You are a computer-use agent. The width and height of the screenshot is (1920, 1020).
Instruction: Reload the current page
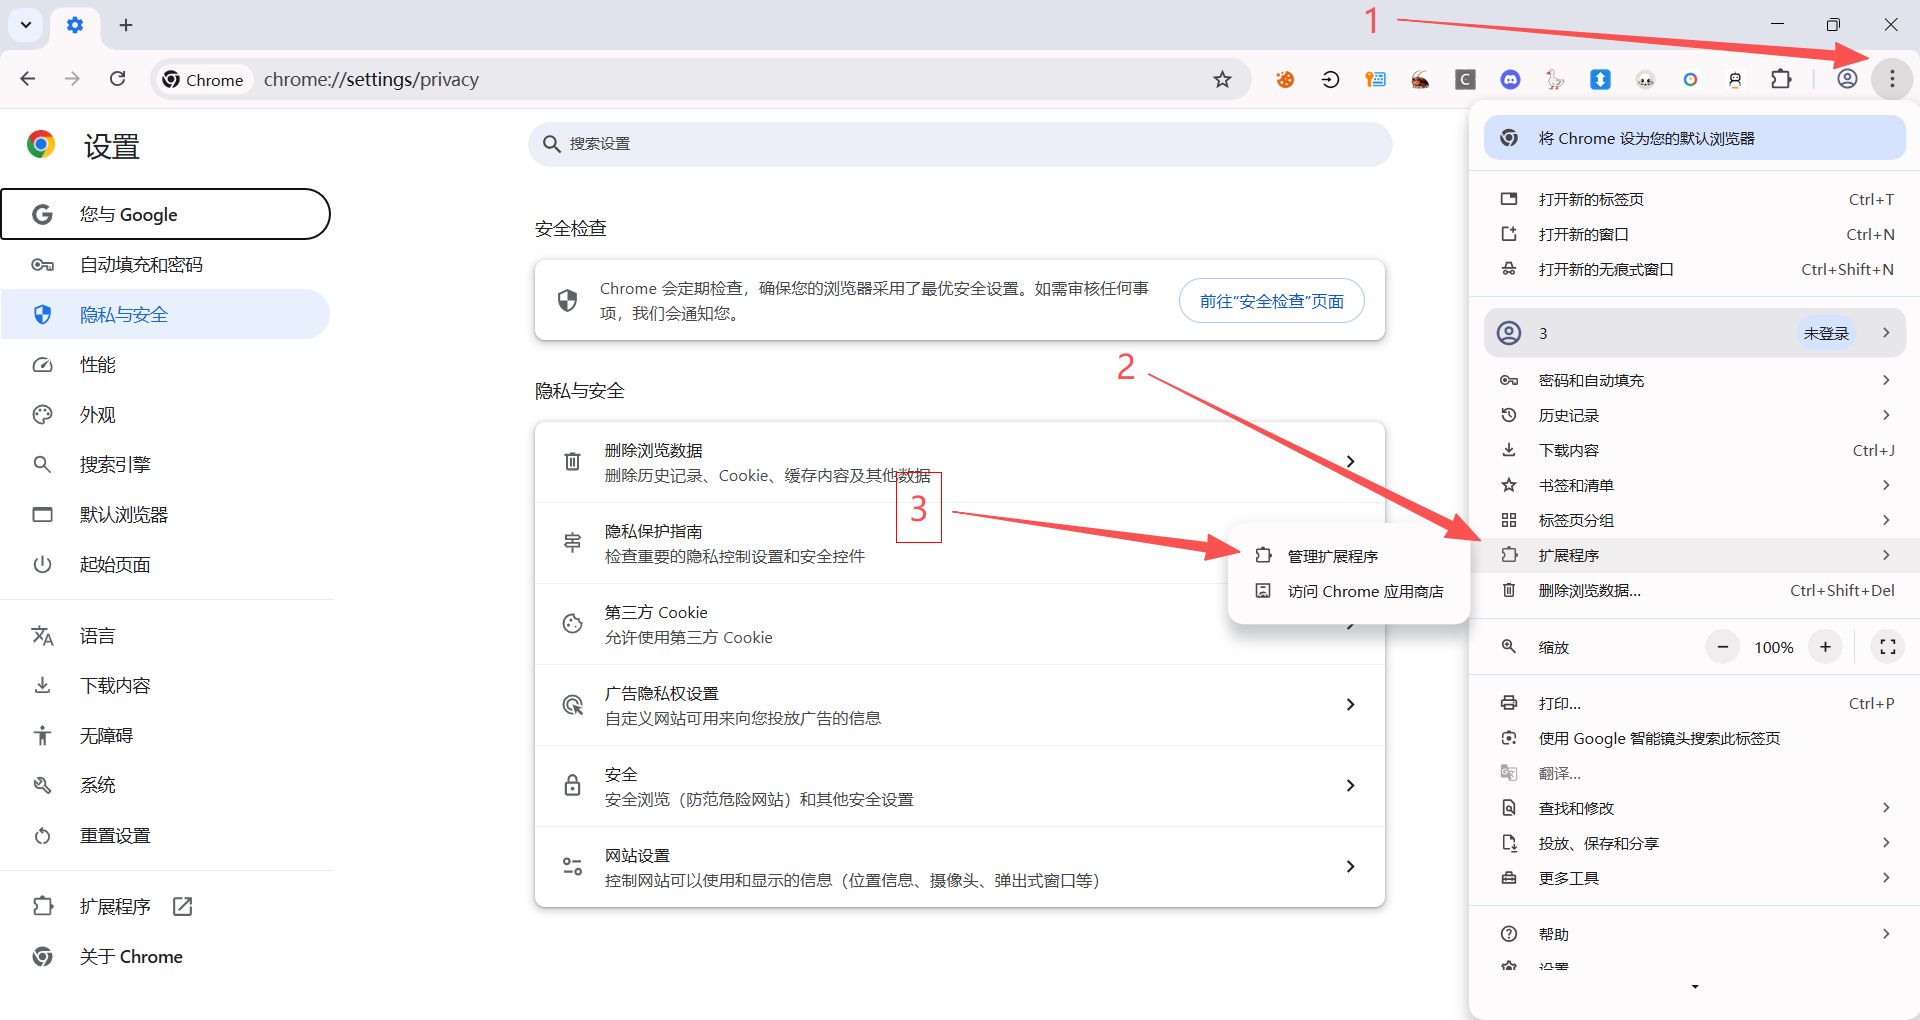click(117, 79)
